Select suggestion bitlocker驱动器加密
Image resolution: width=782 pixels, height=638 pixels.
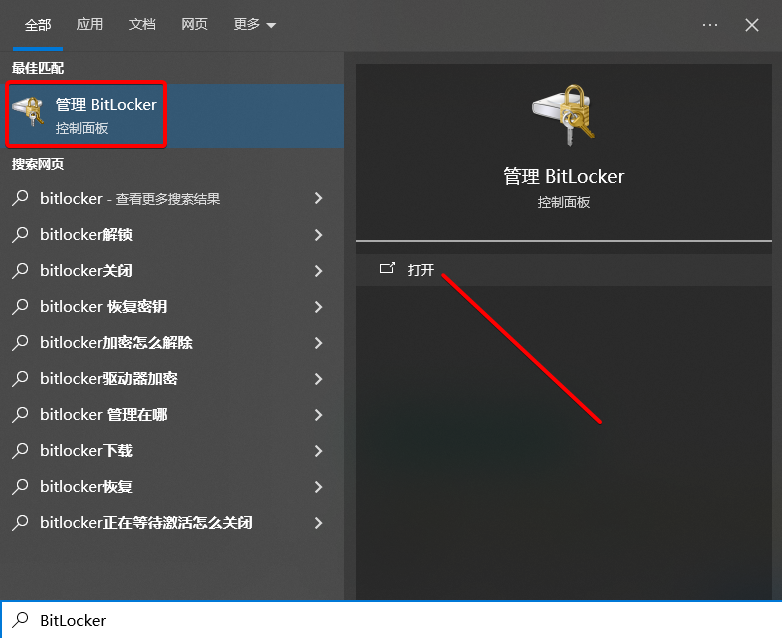point(172,378)
